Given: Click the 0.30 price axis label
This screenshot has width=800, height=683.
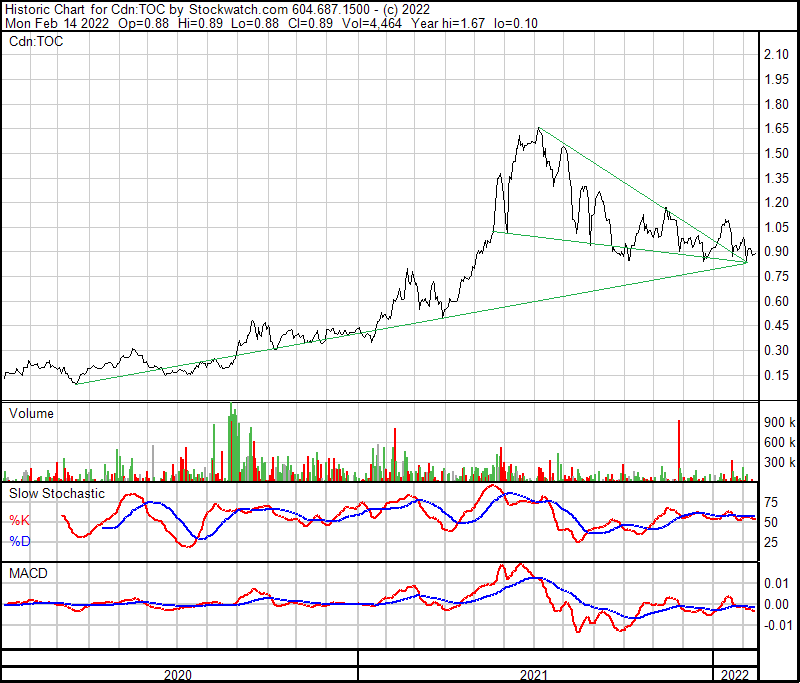Looking at the screenshot, I should (x=776, y=350).
